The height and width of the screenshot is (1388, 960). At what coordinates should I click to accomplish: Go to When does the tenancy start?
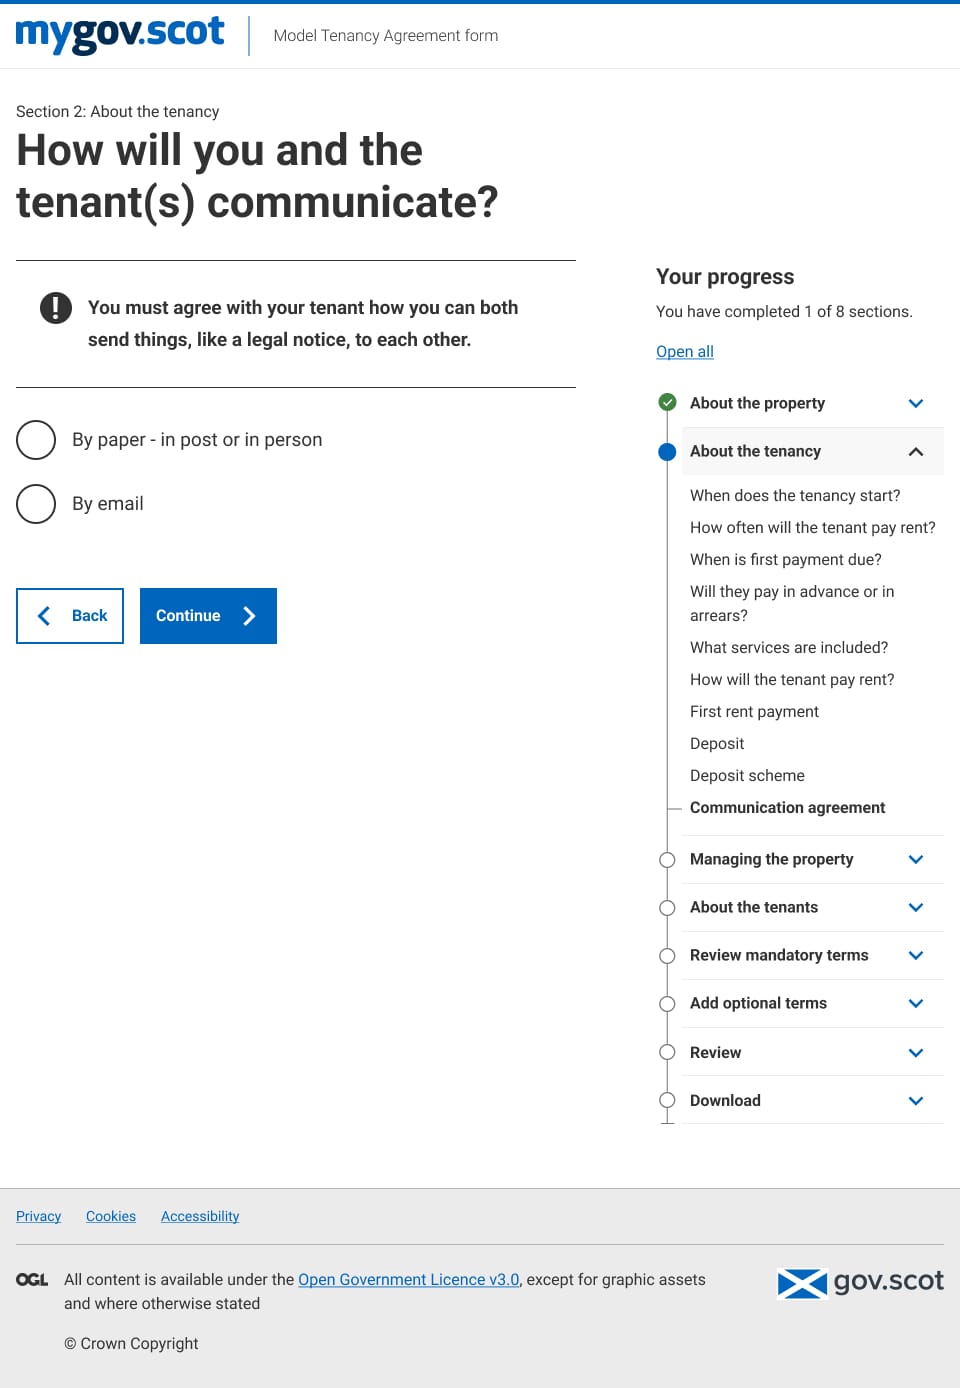795,496
